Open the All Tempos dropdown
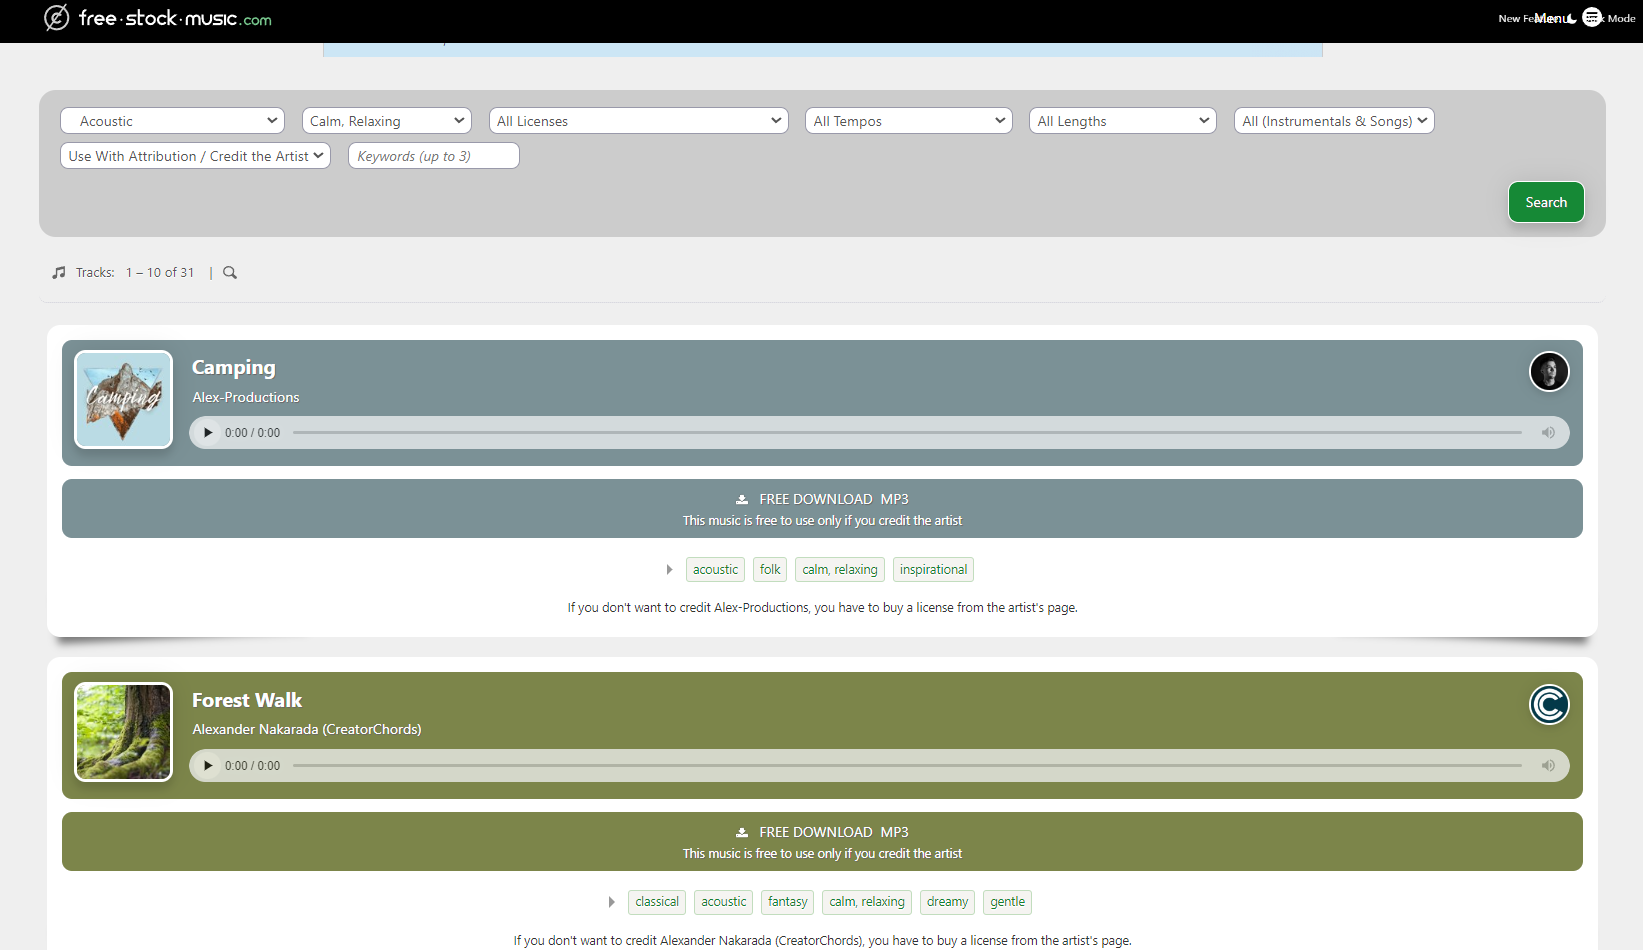 coord(908,121)
